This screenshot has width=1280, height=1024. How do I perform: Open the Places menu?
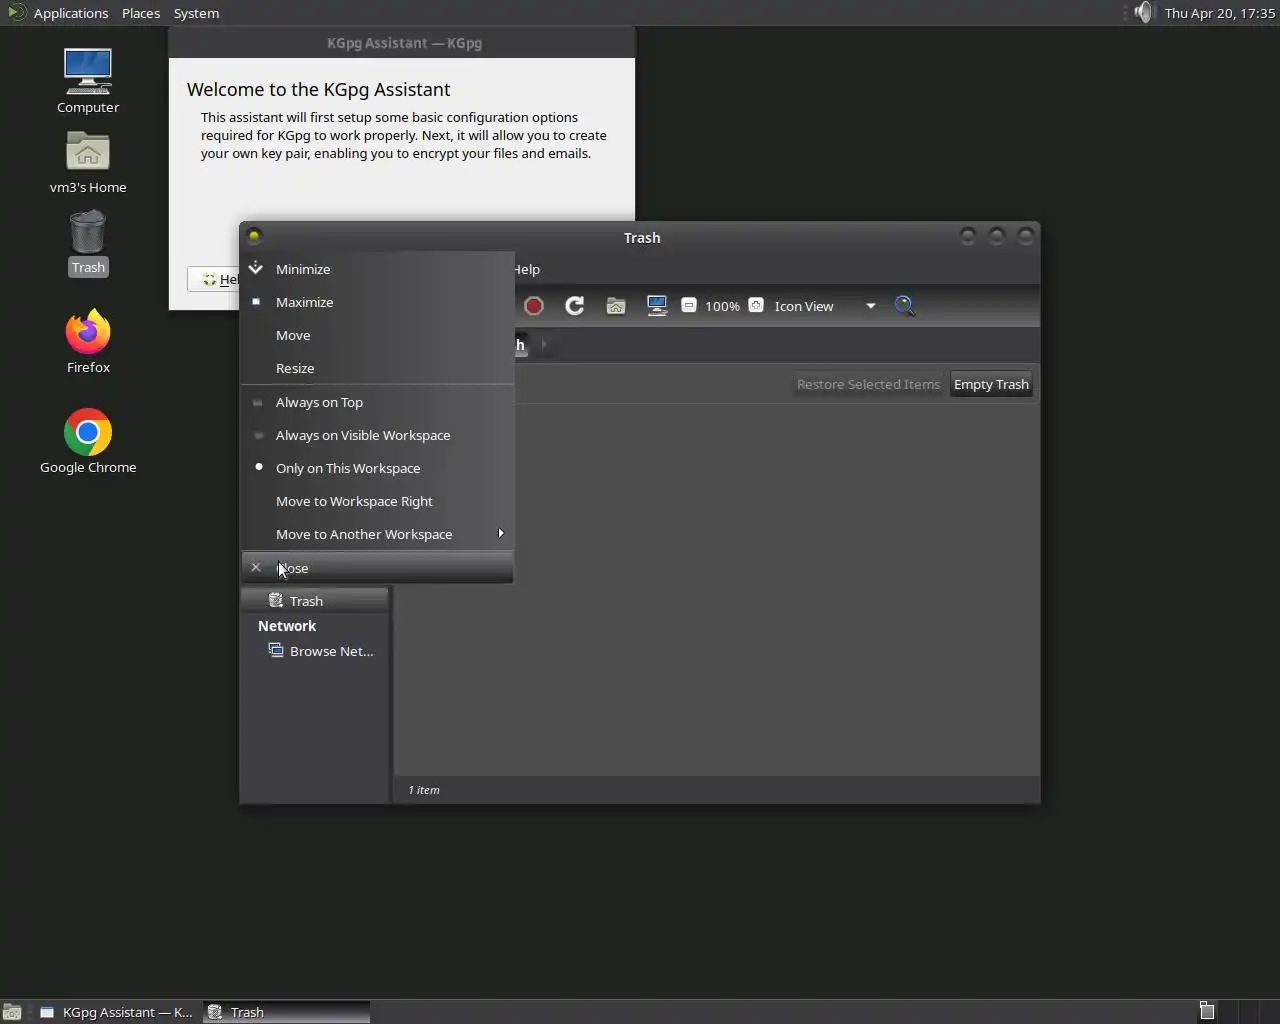(141, 13)
